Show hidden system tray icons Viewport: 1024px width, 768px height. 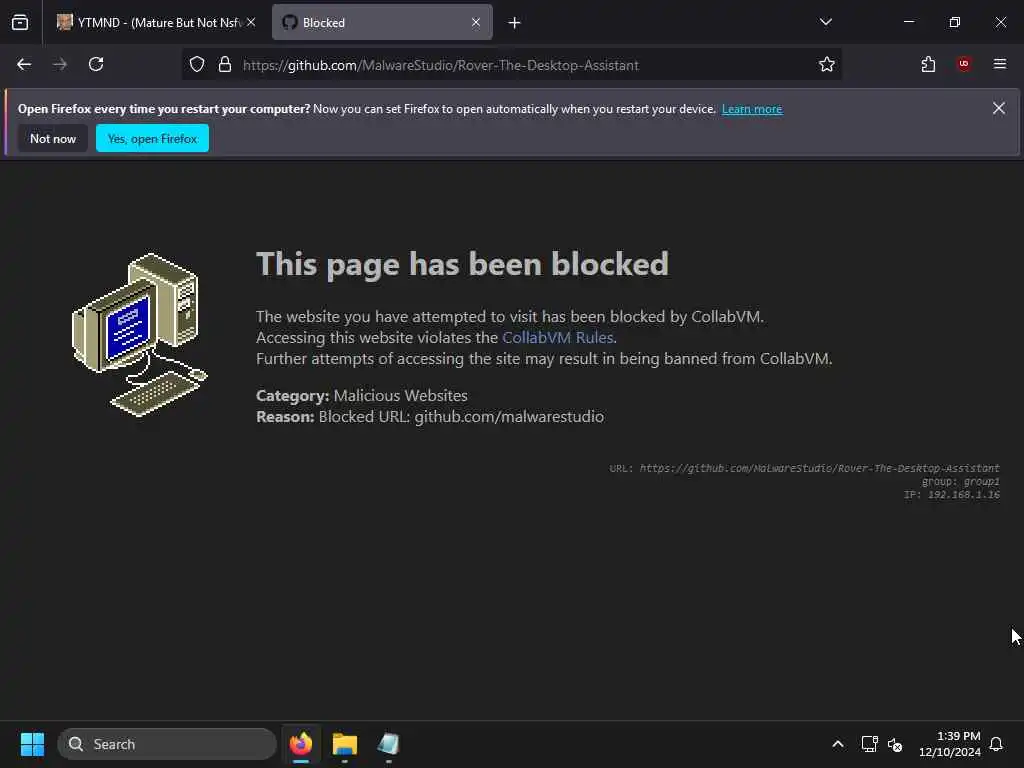click(838, 744)
